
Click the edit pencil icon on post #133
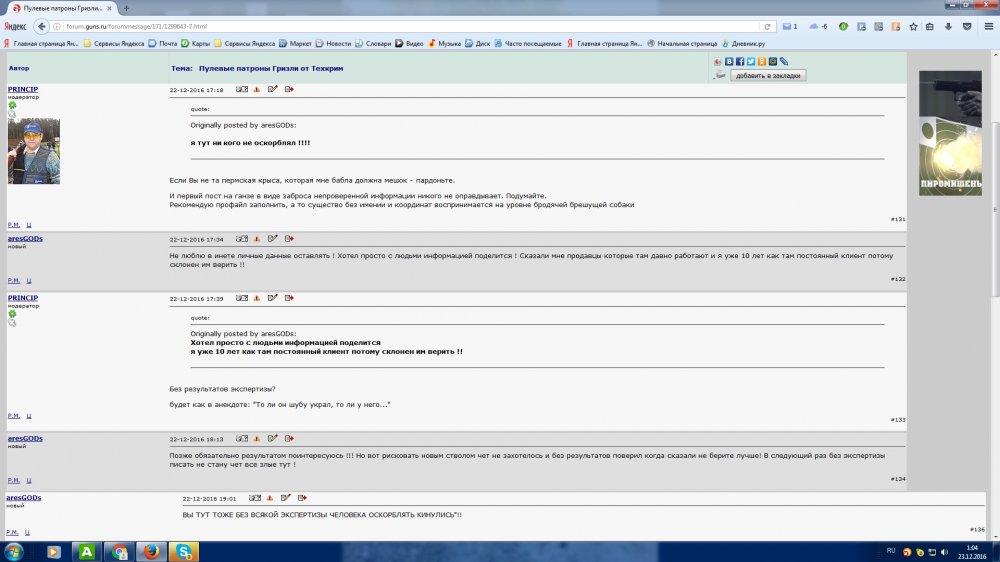[273, 298]
